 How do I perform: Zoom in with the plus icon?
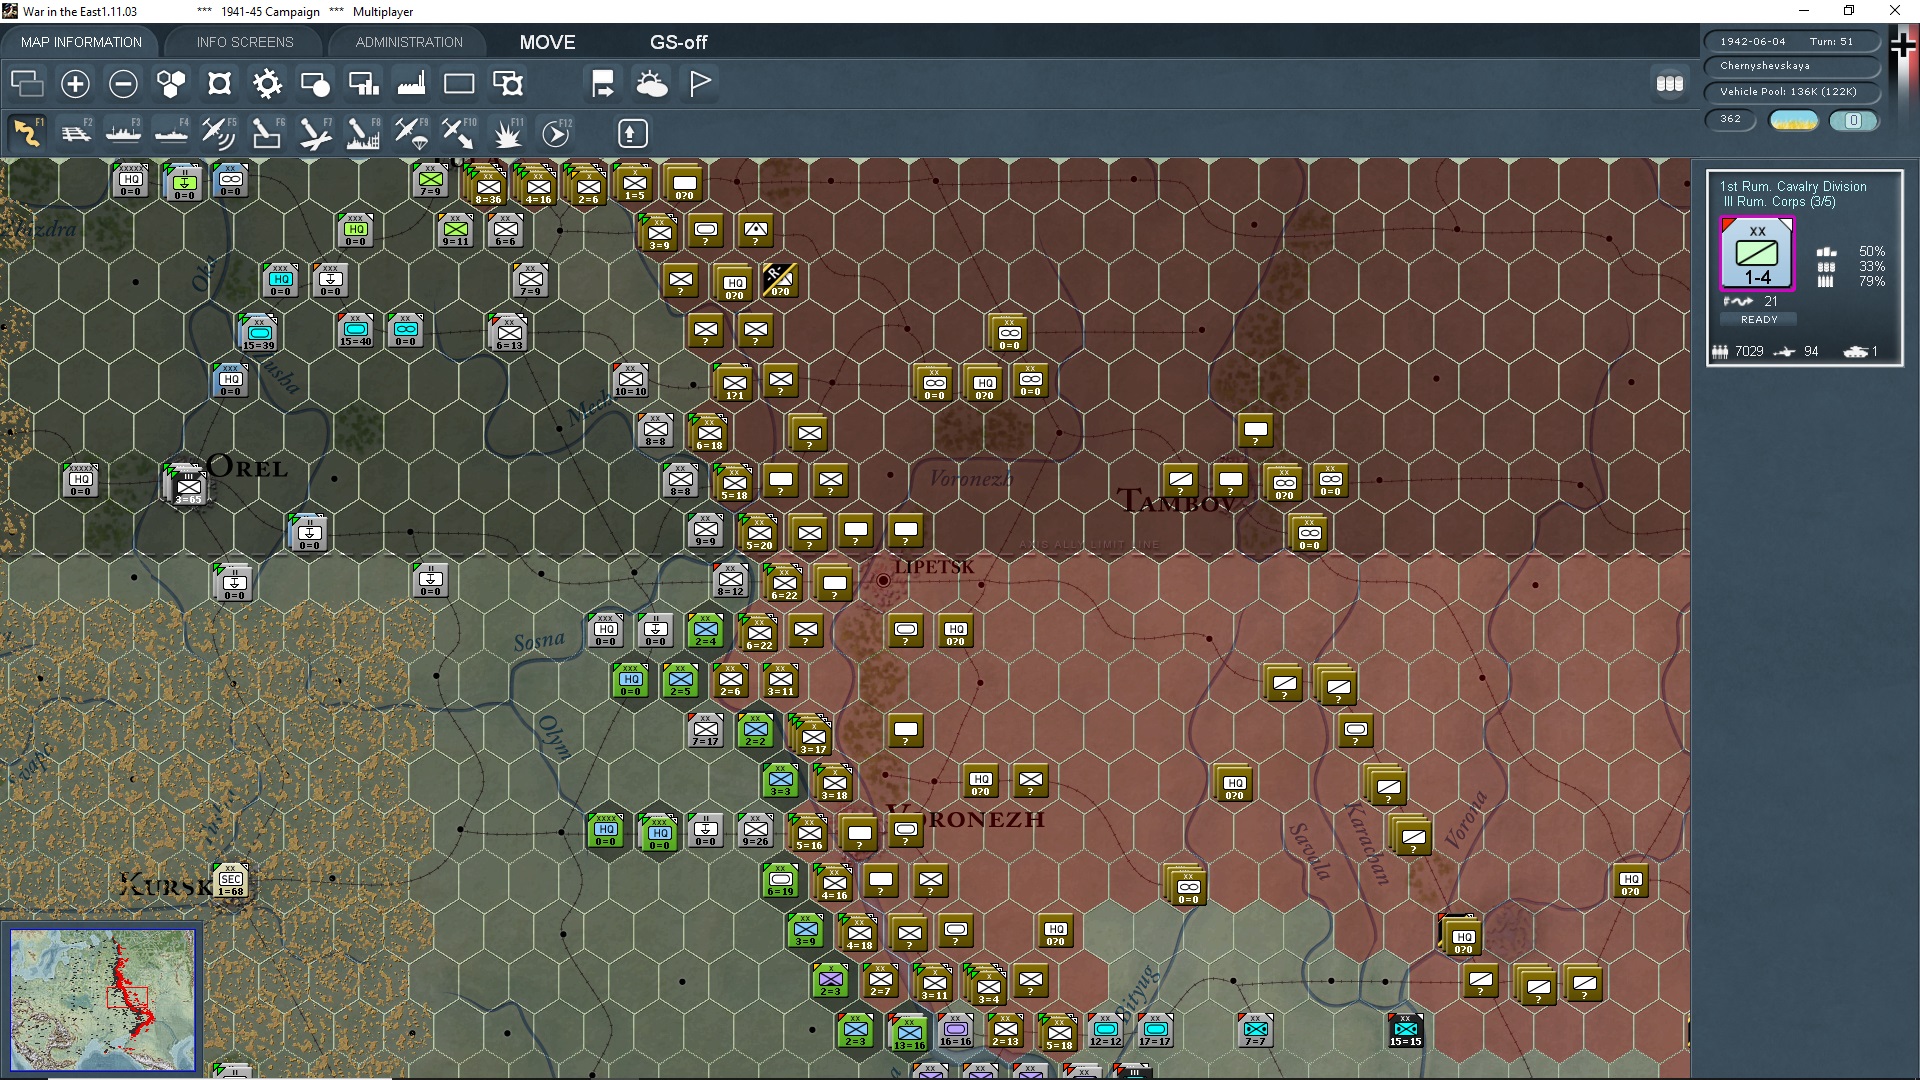pyautogui.click(x=75, y=84)
